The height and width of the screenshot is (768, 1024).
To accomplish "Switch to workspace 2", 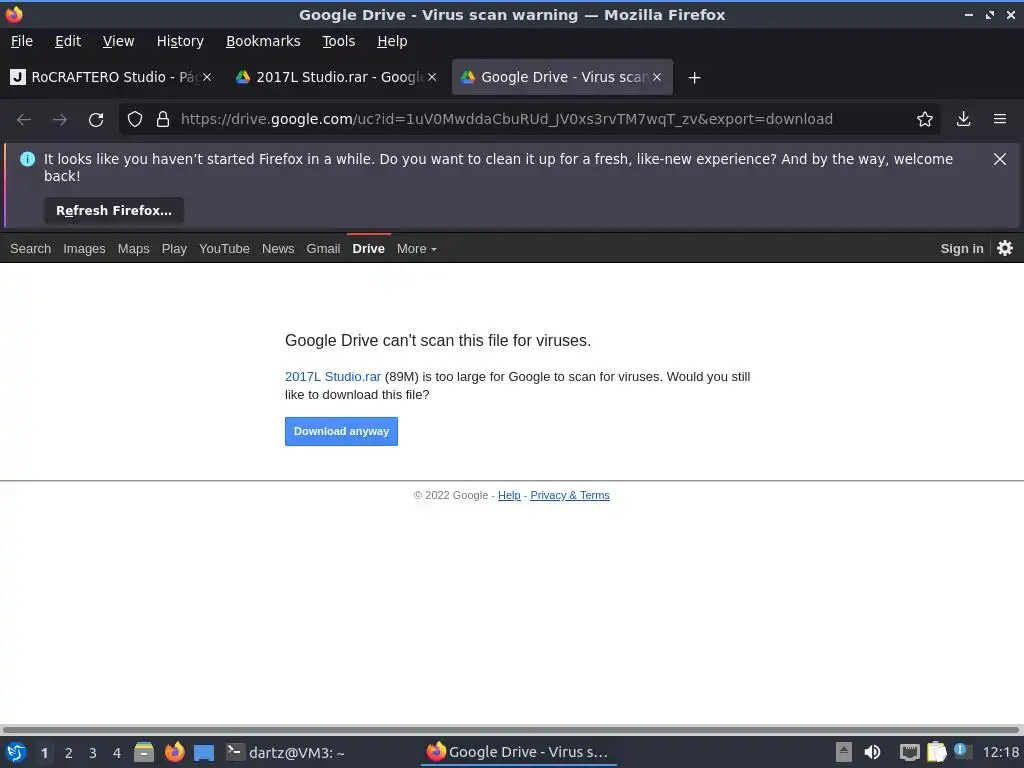I will click(69, 753).
